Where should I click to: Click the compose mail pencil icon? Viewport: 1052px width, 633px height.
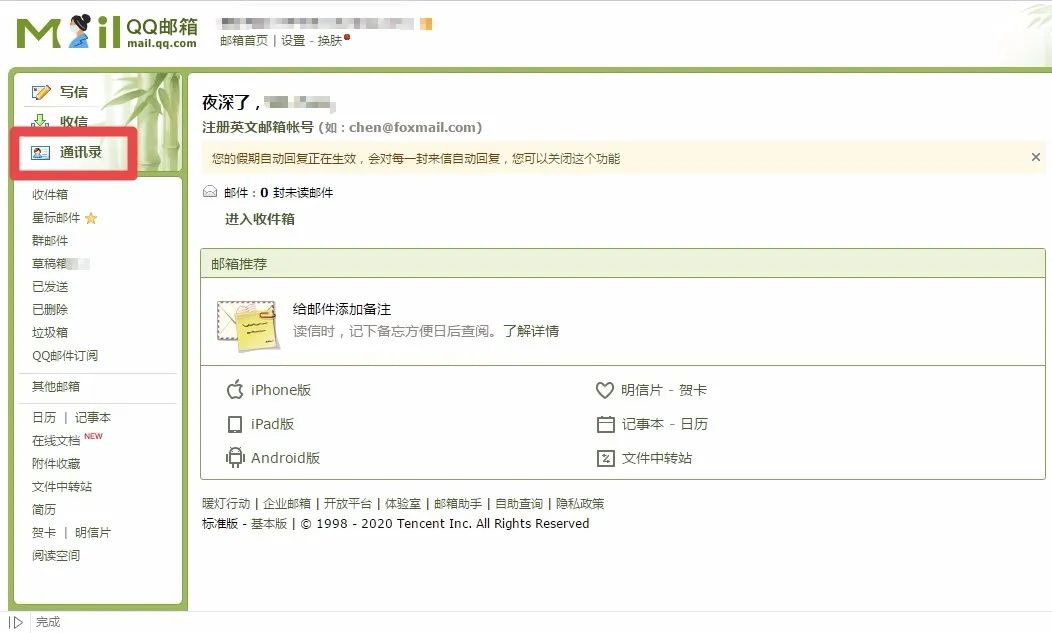[41, 92]
